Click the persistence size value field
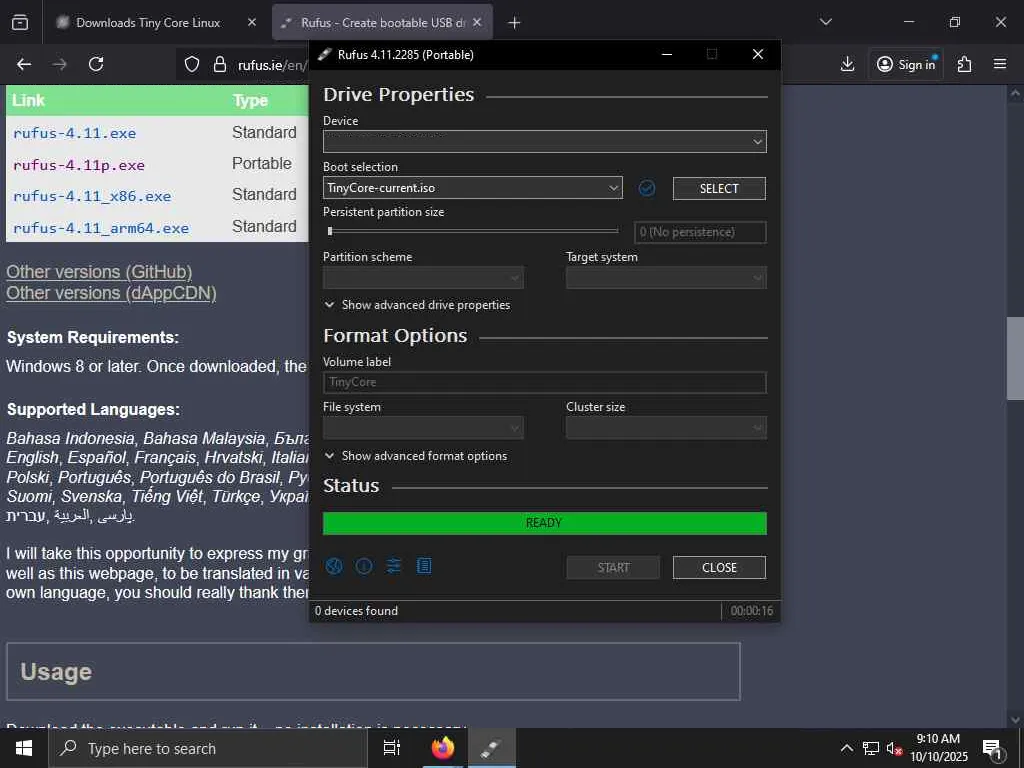Image resolution: width=1024 pixels, height=768 pixels. click(x=700, y=232)
